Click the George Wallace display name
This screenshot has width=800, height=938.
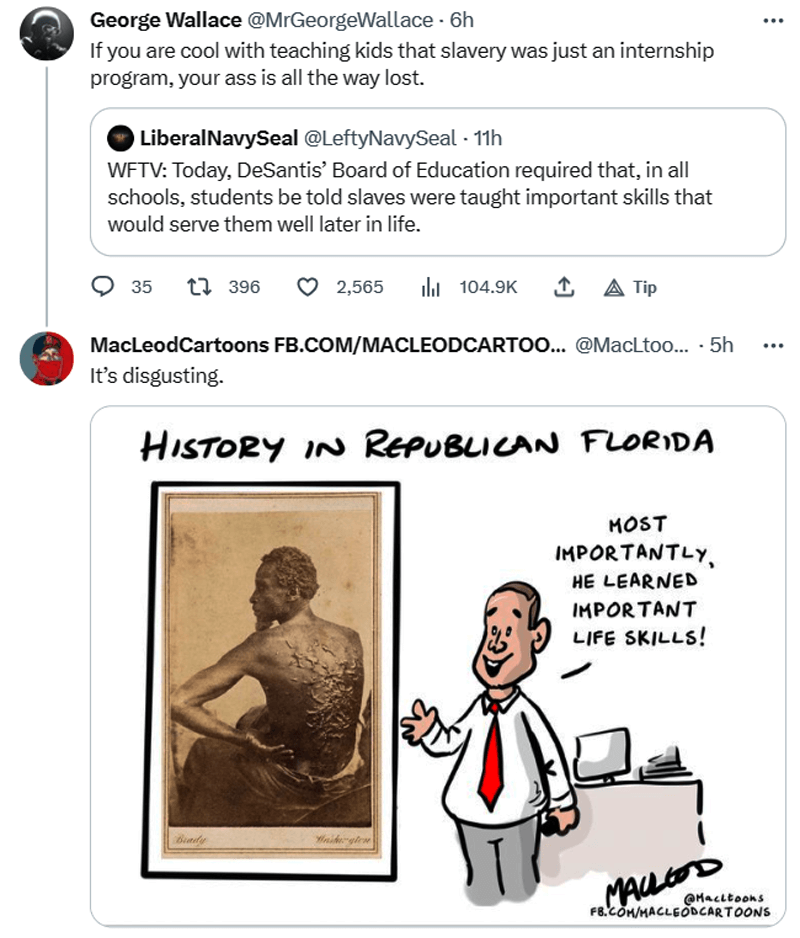point(166,20)
